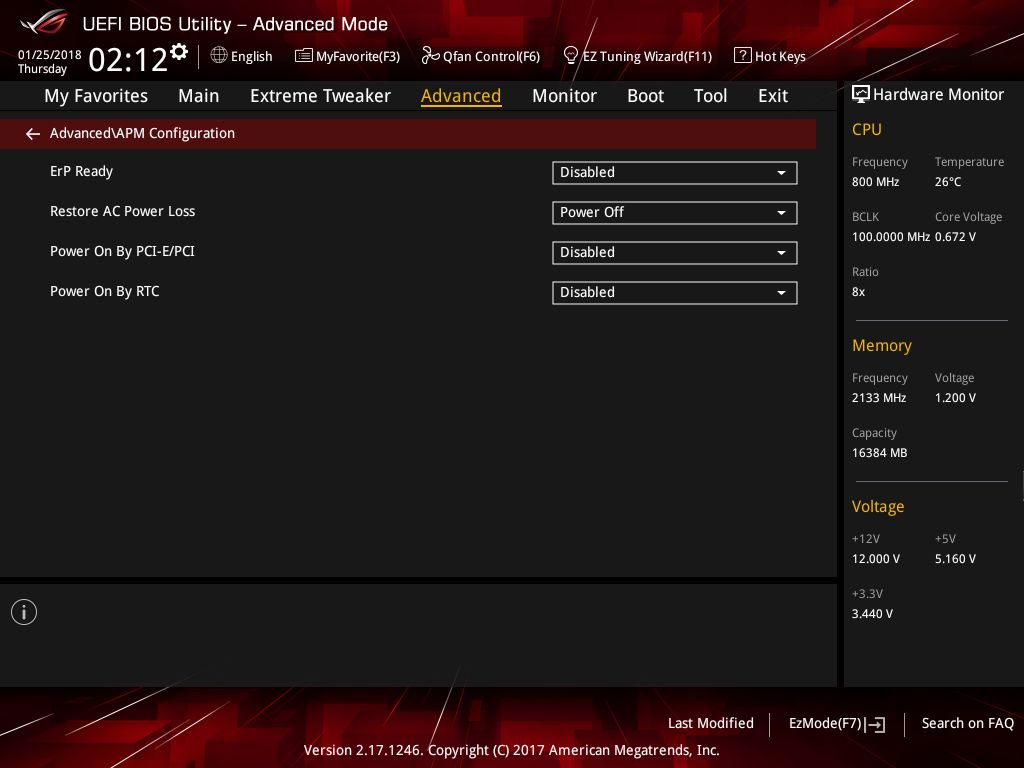Screen dimensions: 1024x768
Task: Click the CPU frequency value 800 MHz
Action: point(875,182)
